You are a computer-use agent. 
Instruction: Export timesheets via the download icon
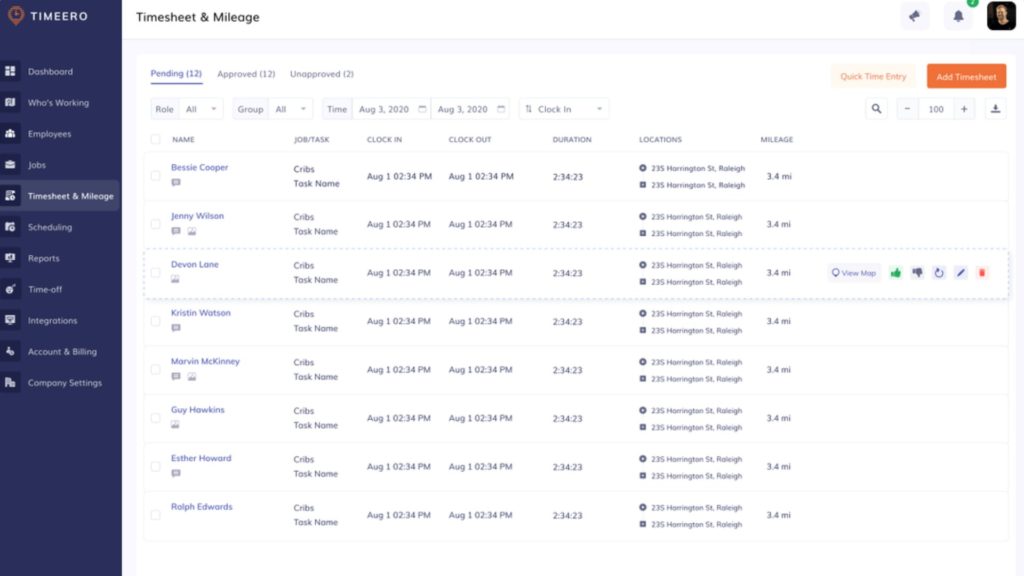coord(996,109)
